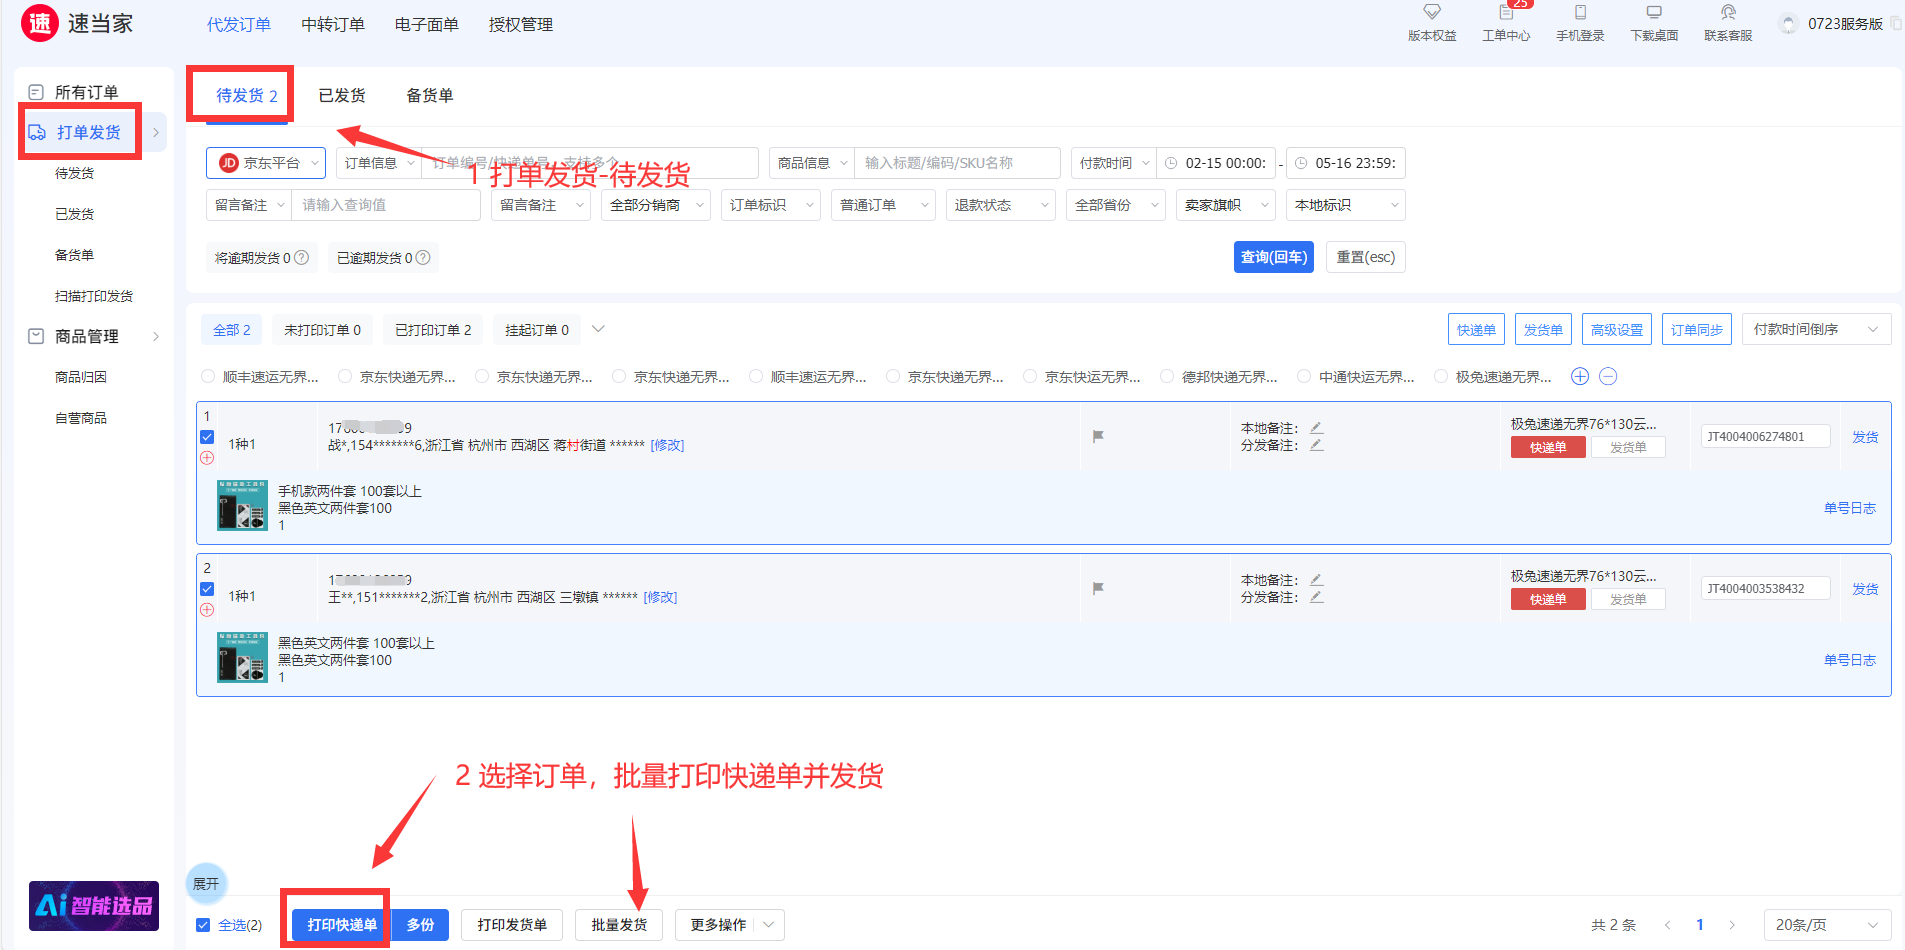Click the 下载桌面 monitor icon
This screenshot has width=1905, height=950.
tap(1654, 13)
